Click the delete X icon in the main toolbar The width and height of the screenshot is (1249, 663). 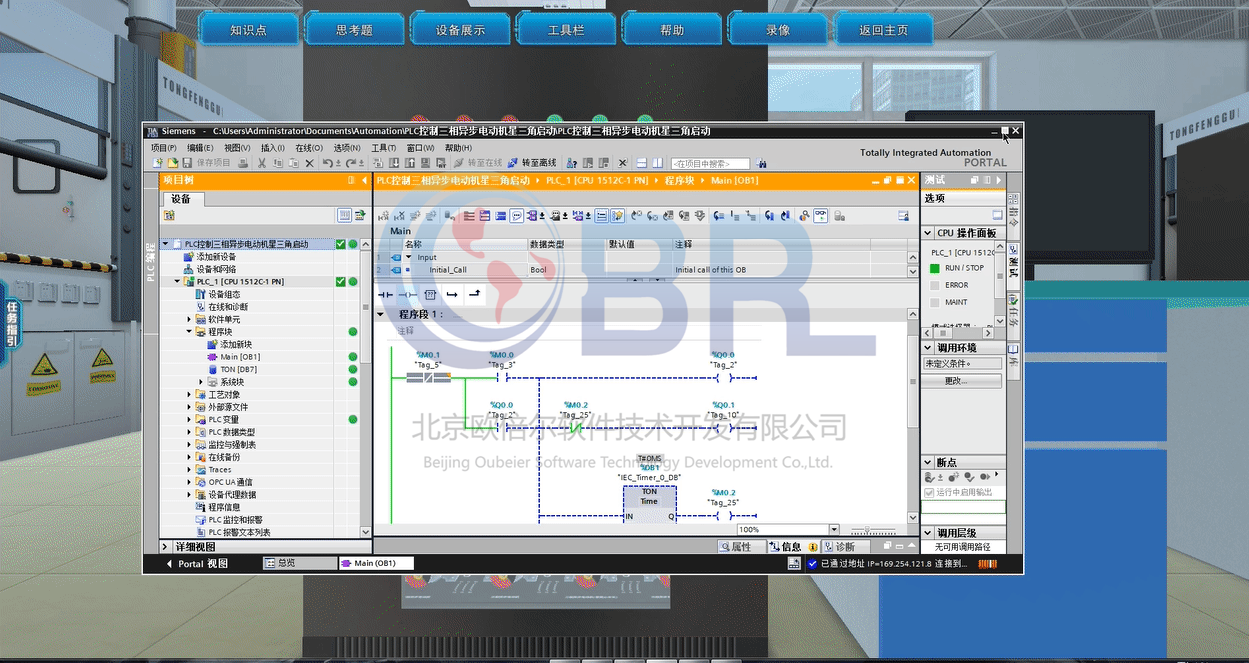310,163
